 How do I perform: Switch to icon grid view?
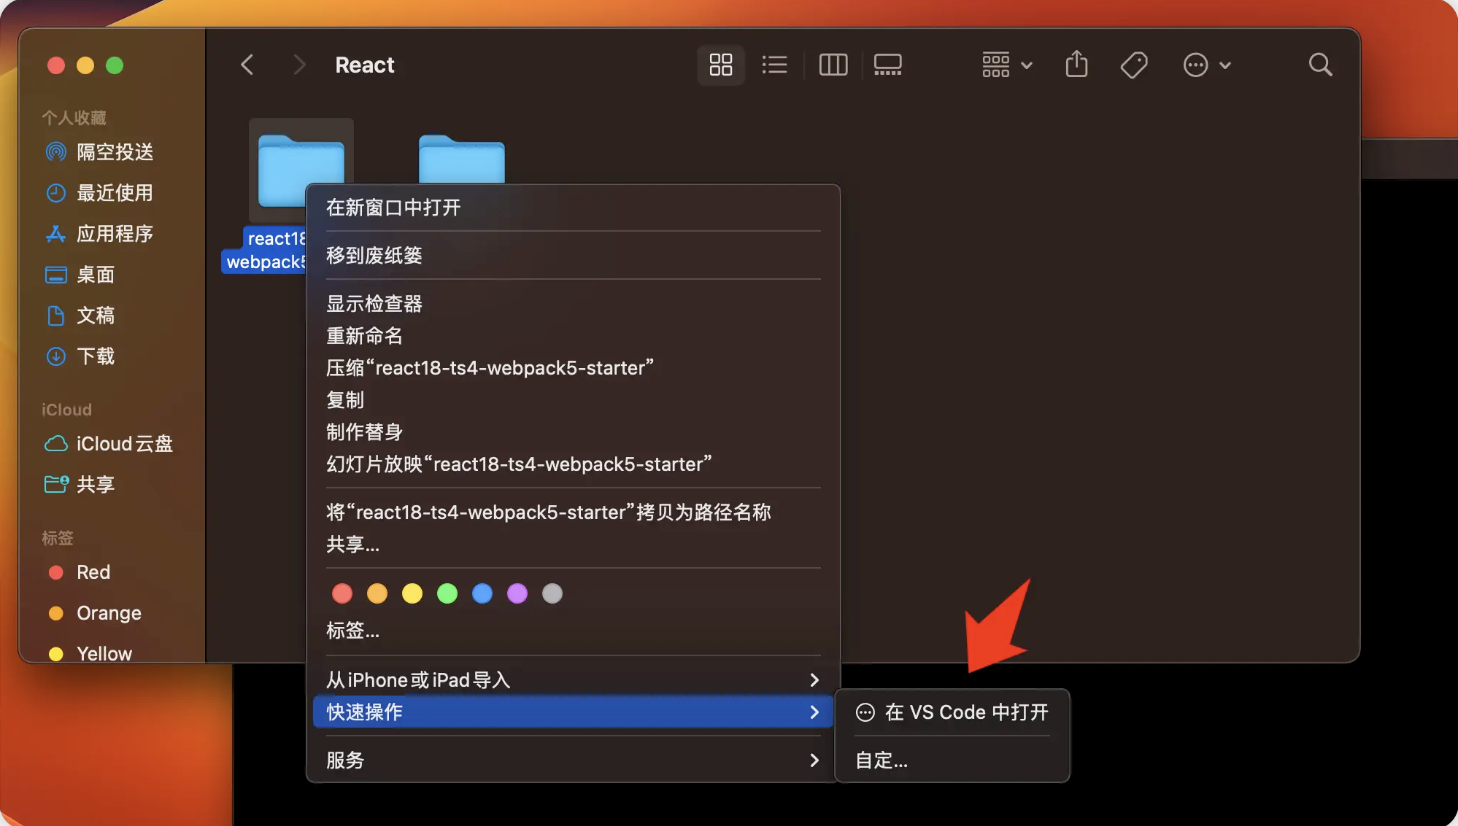coord(721,65)
